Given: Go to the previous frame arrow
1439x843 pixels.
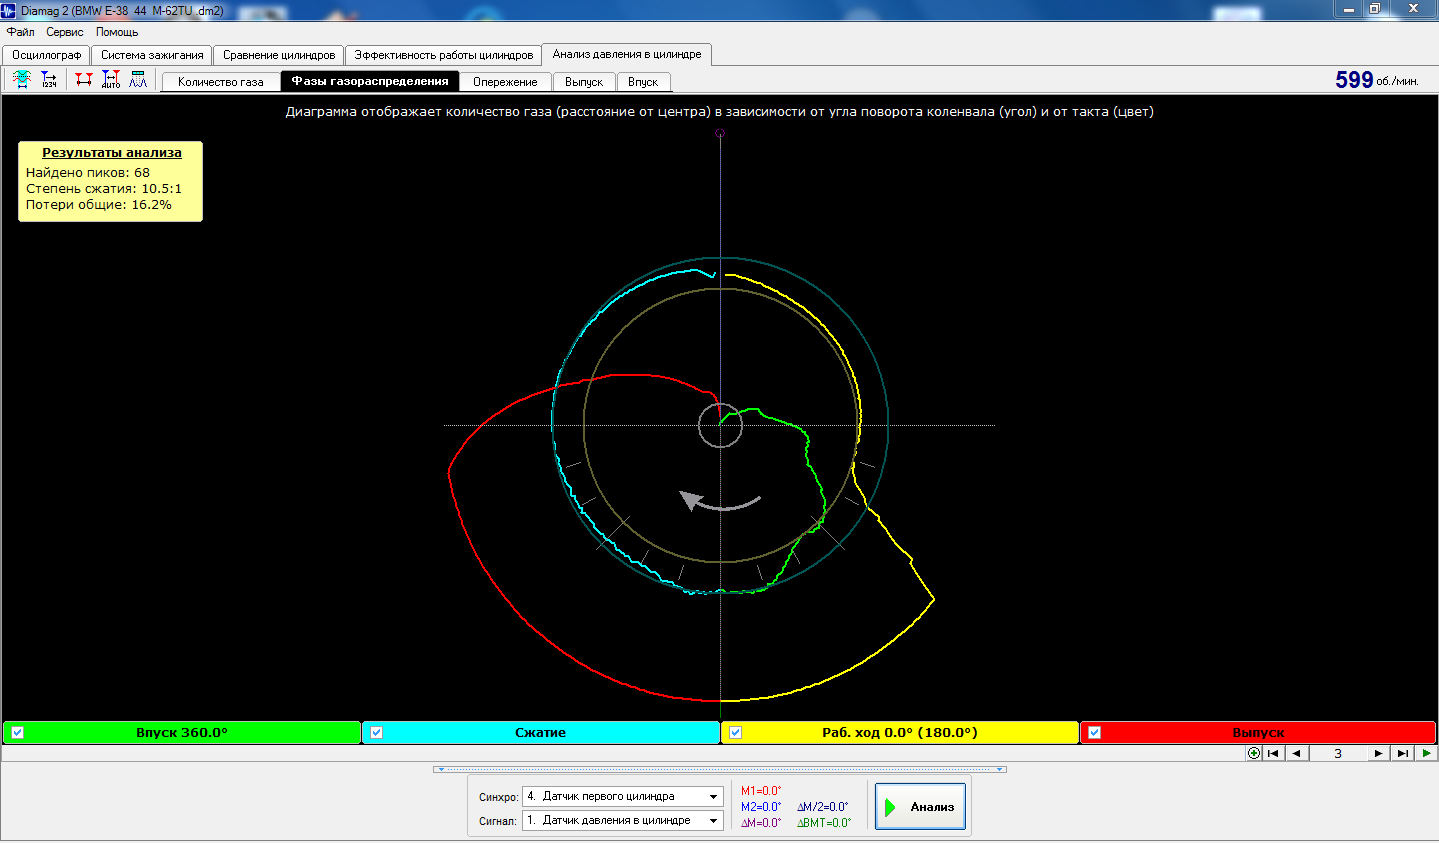Looking at the screenshot, I should pyautogui.click(x=1297, y=753).
